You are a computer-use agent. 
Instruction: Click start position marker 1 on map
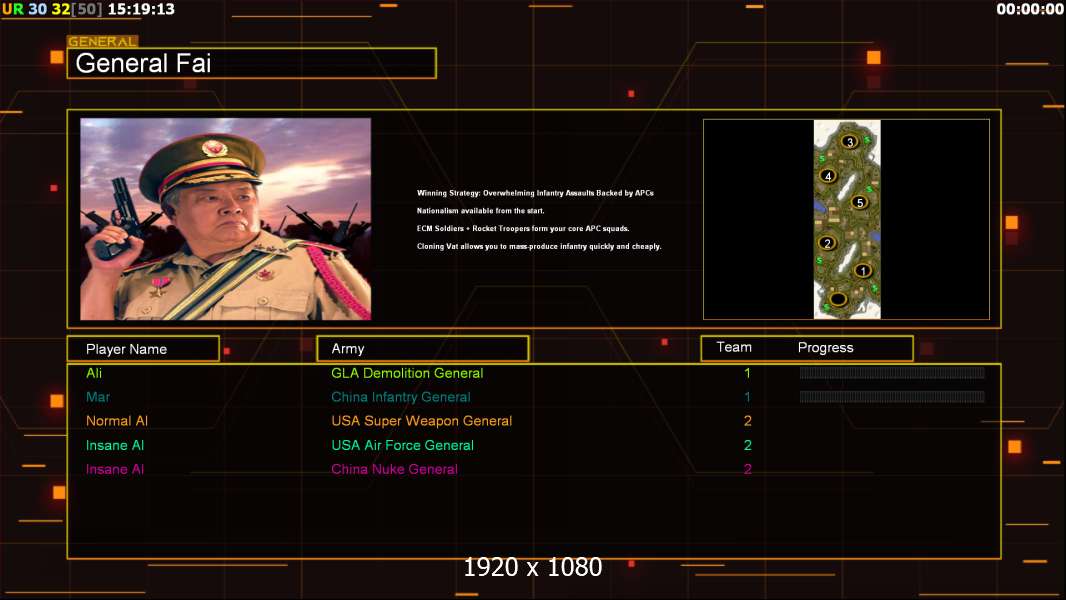(x=862, y=270)
